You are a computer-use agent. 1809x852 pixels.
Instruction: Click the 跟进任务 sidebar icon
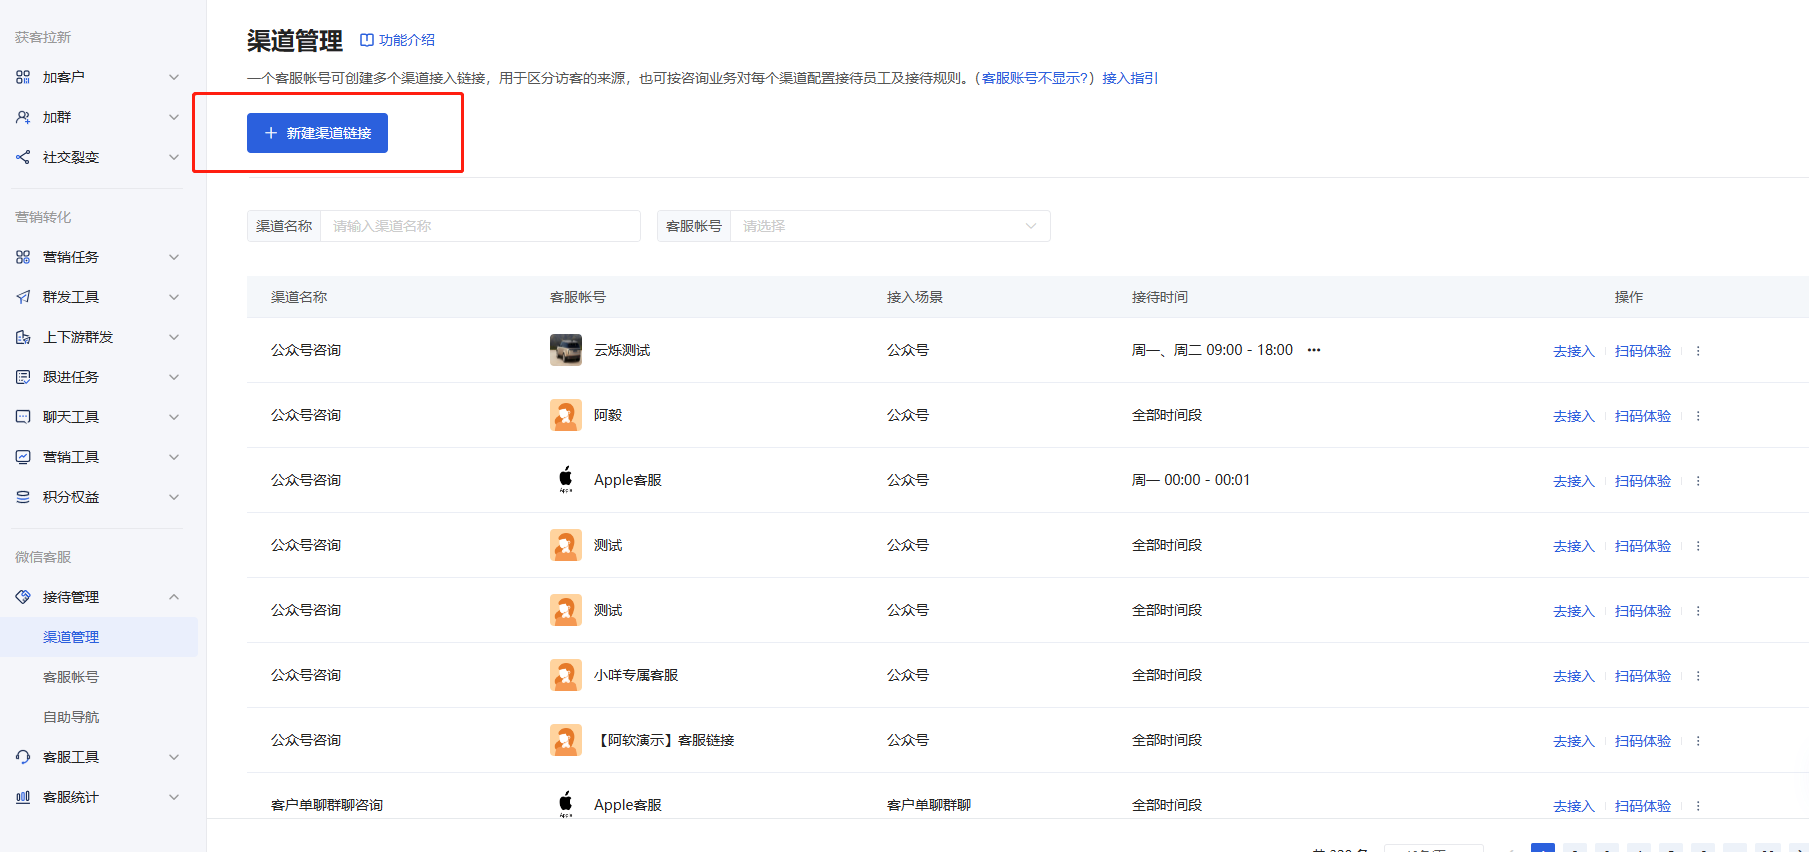[23, 377]
